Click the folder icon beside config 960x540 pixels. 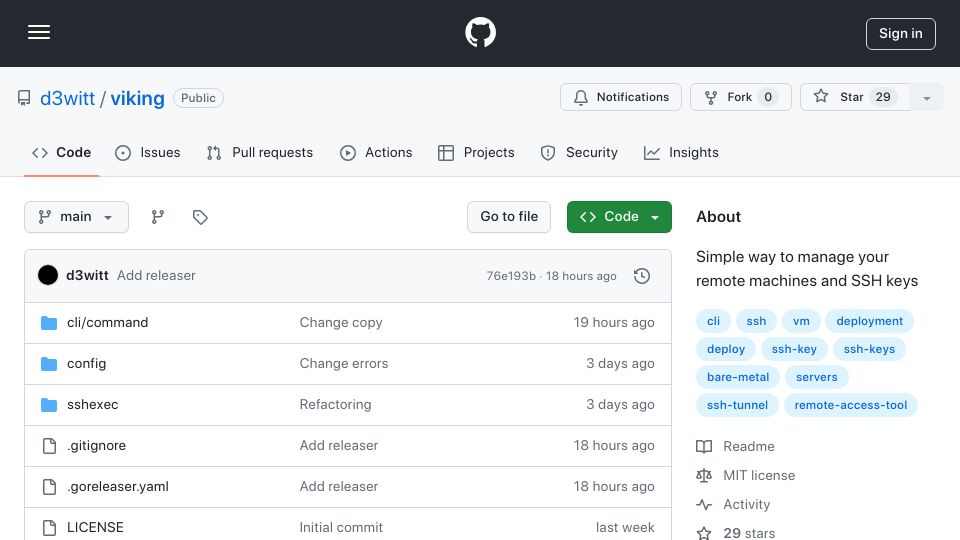pyautogui.click(x=49, y=364)
